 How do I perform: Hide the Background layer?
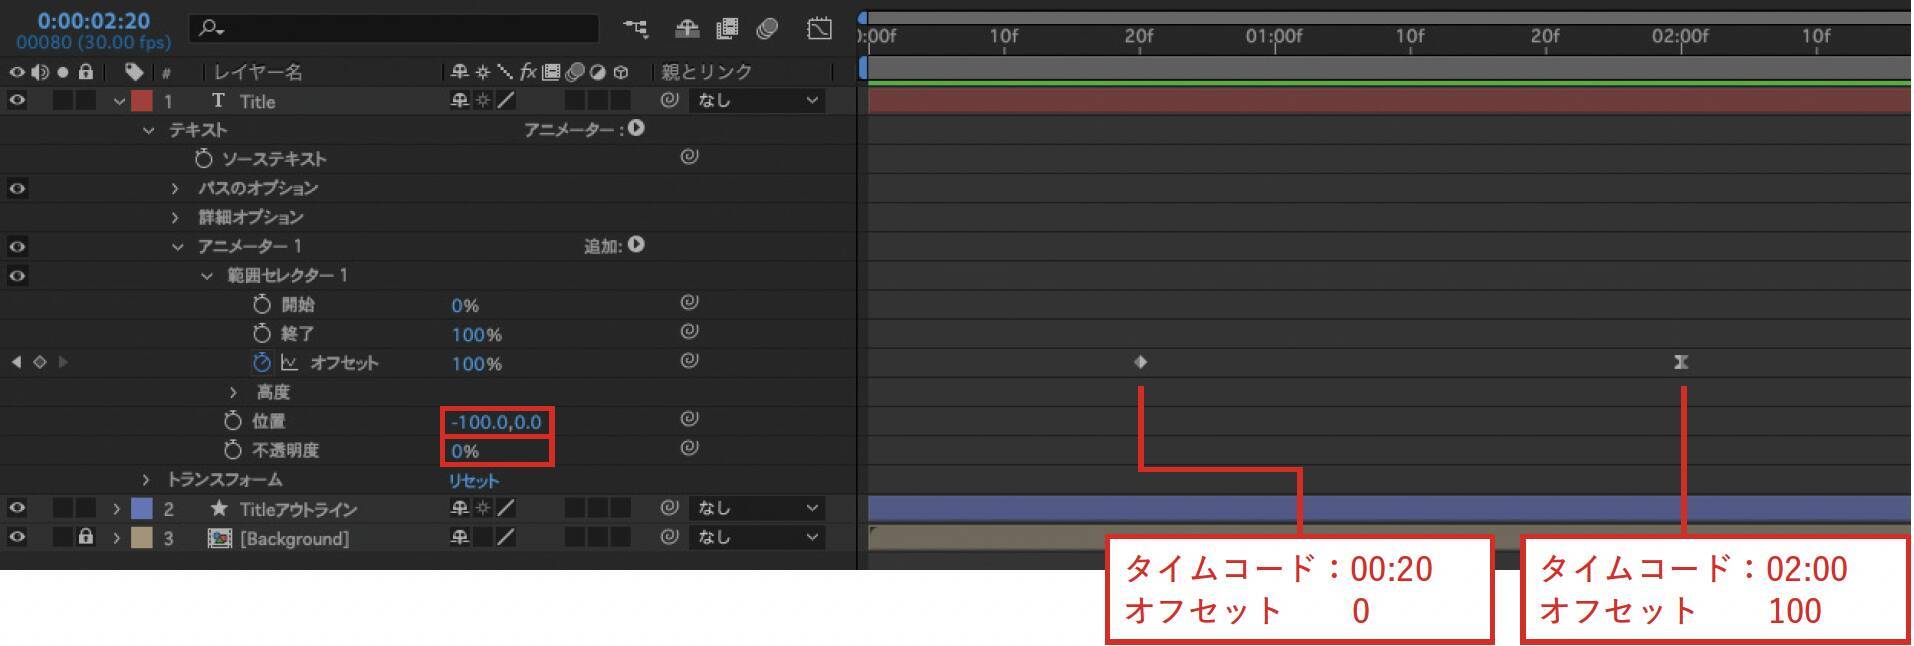17,538
